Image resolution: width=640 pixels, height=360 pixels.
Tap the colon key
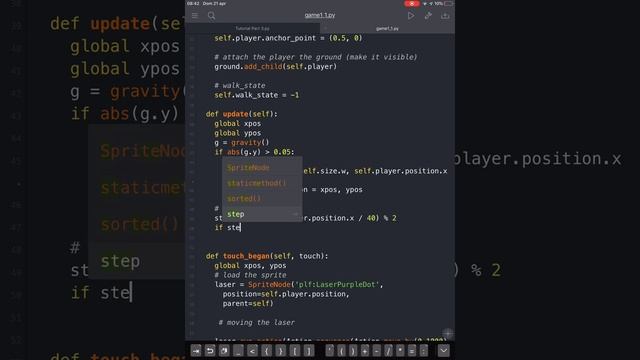[x=424, y=351]
